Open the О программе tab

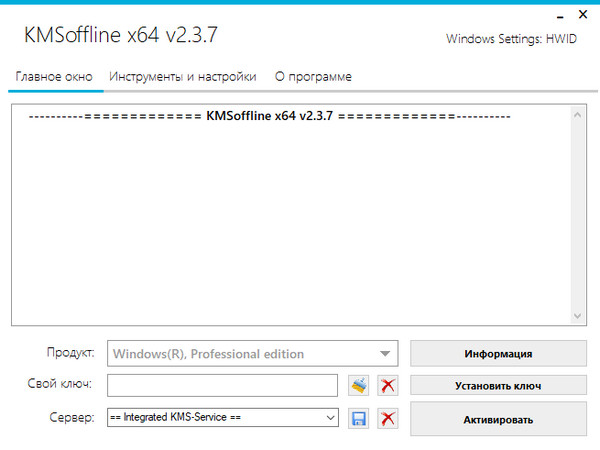point(313,77)
